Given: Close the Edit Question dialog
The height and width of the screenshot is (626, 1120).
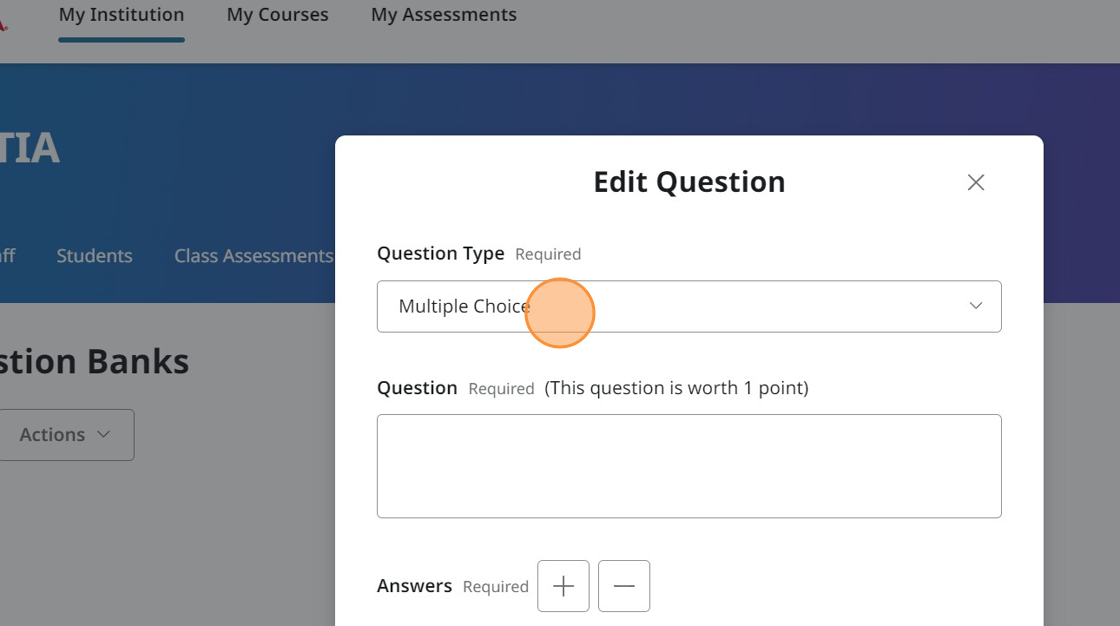Looking at the screenshot, I should (976, 182).
